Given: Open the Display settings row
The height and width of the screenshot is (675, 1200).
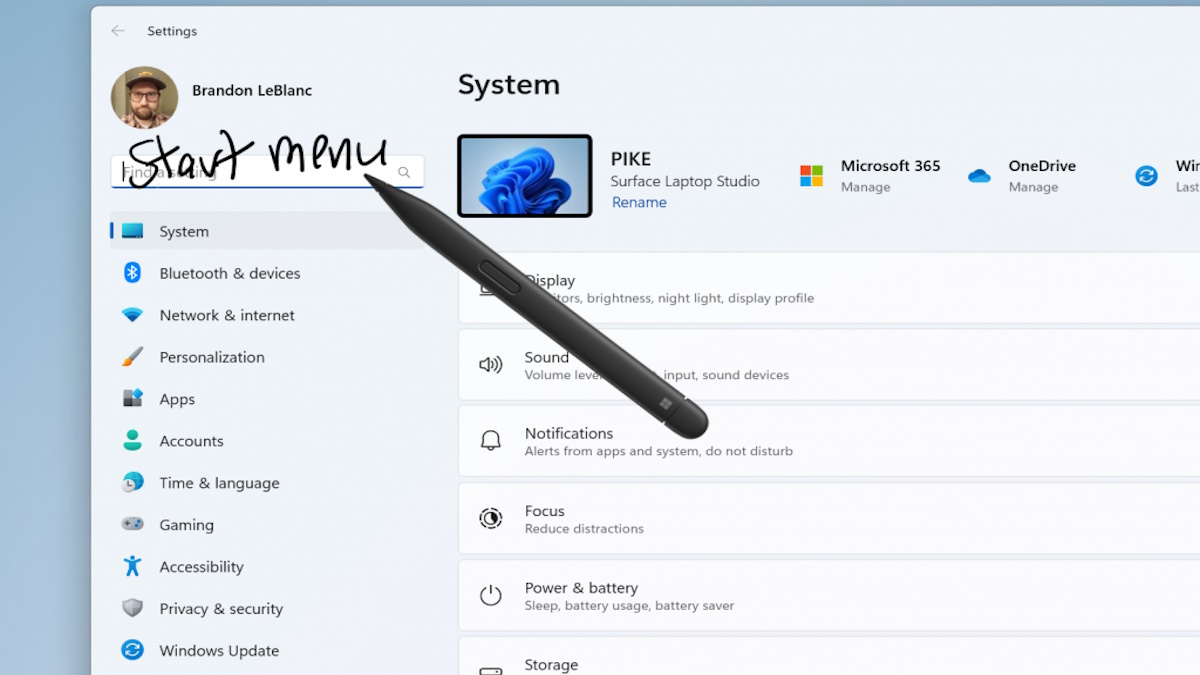Looking at the screenshot, I should click(829, 288).
